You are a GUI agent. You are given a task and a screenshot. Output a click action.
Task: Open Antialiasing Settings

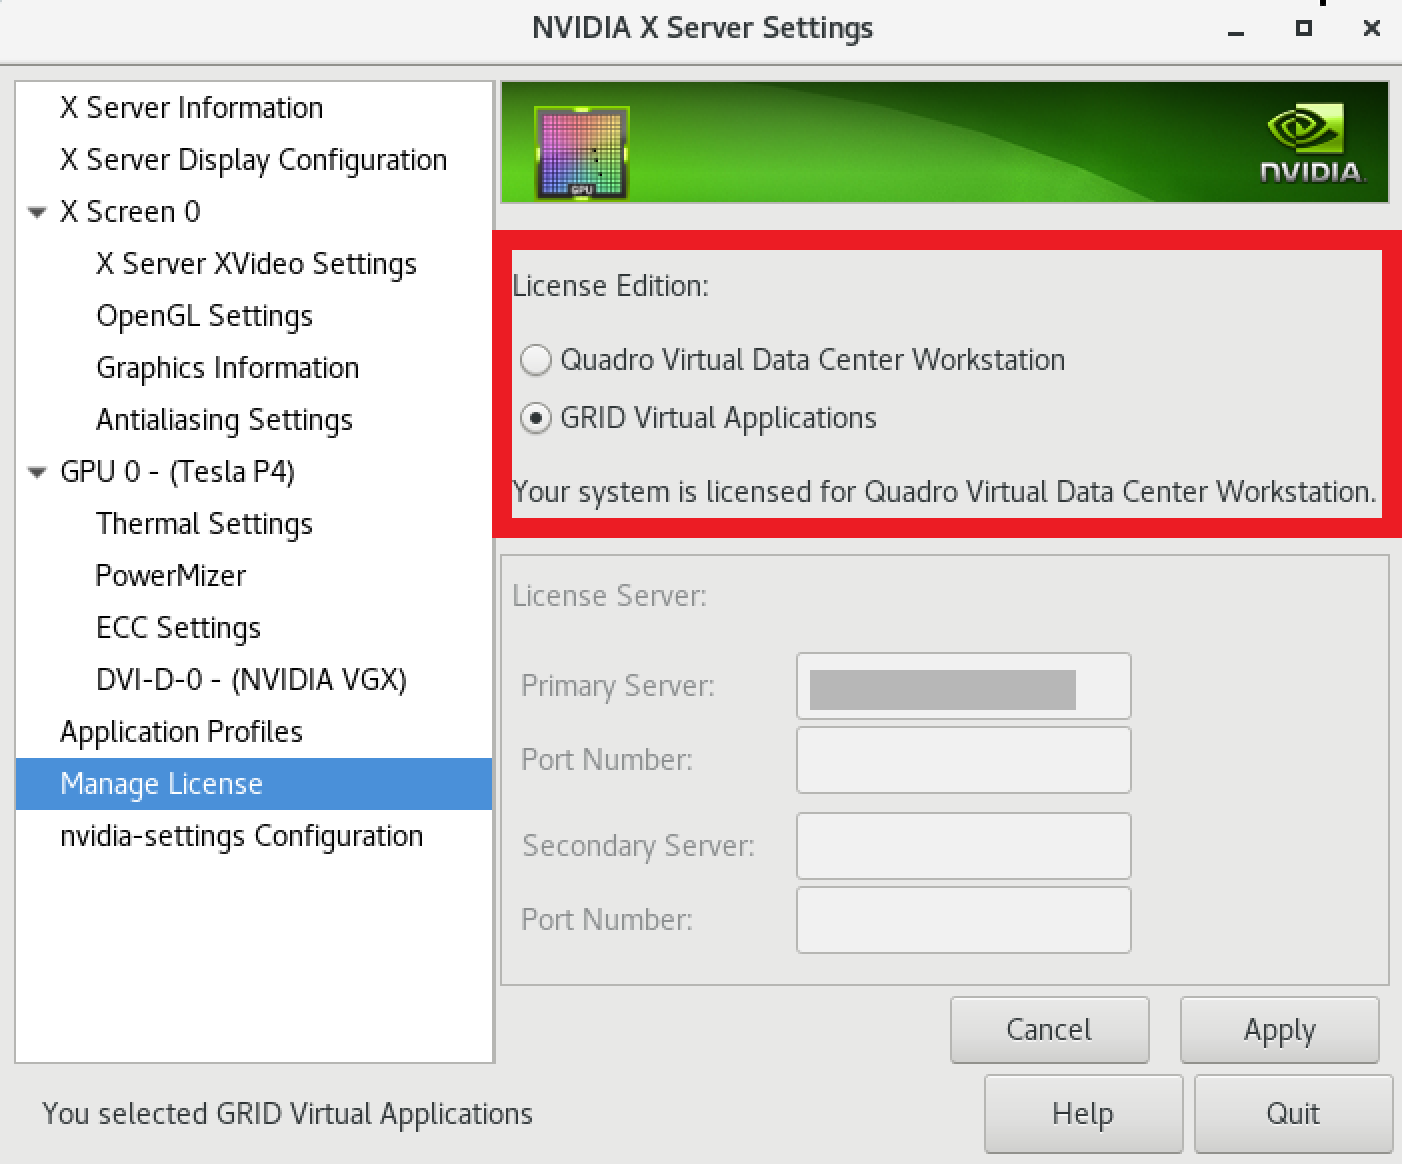click(224, 420)
